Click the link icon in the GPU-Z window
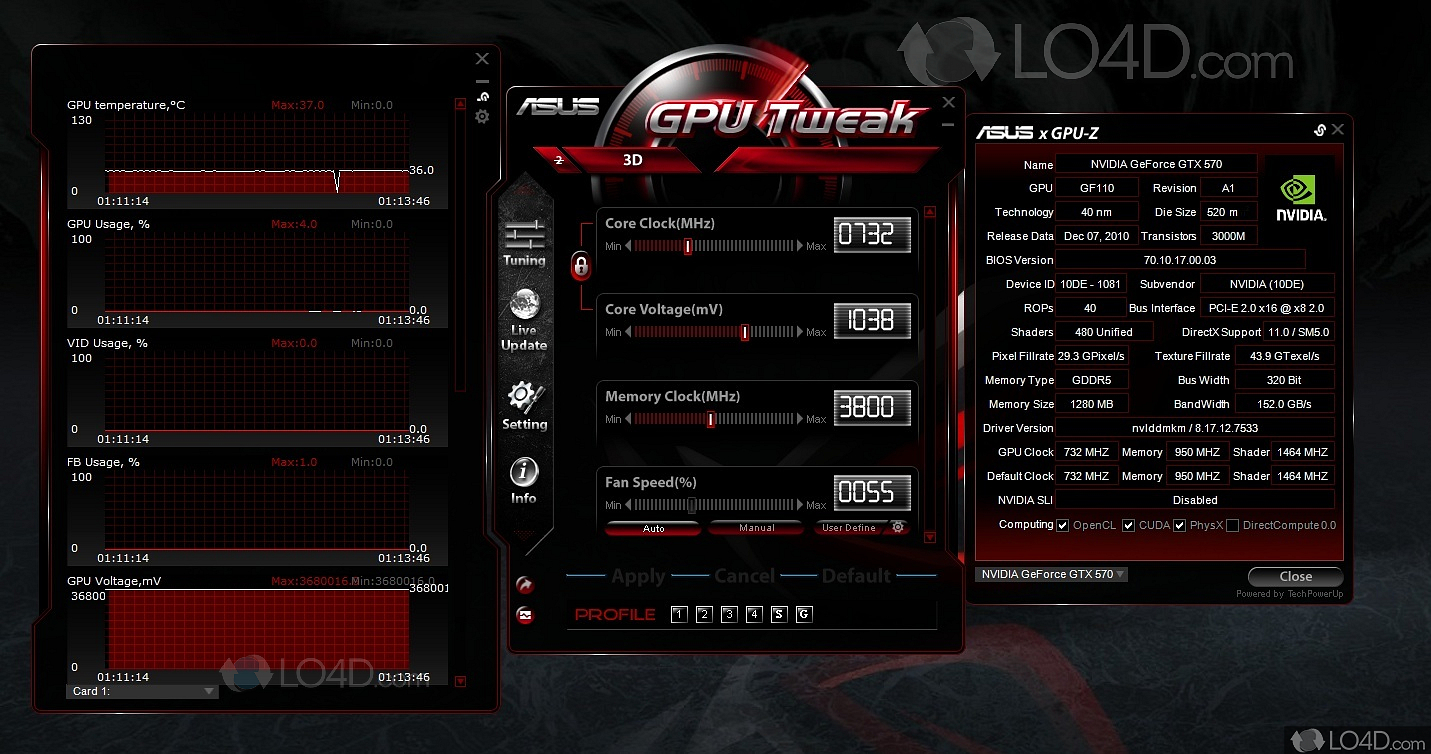The image size is (1431, 754). click(1319, 130)
